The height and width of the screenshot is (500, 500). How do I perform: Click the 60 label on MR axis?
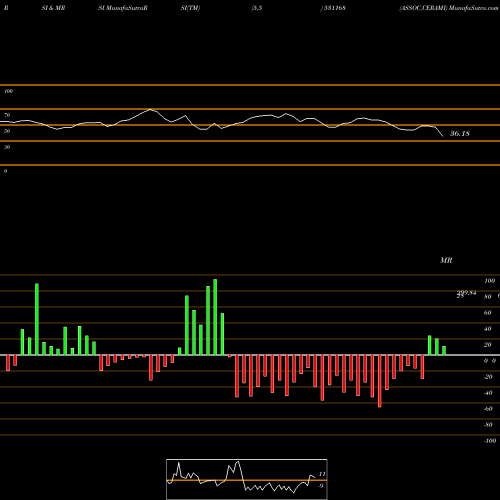tap(487, 313)
